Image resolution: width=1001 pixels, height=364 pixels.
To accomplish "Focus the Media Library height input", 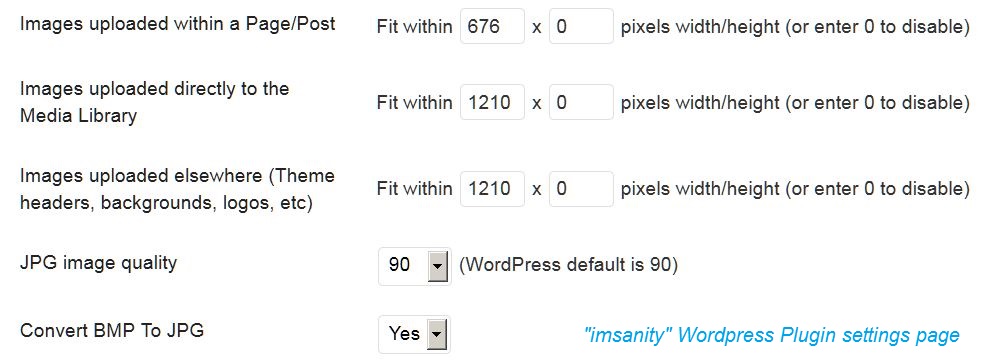I will [x=581, y=102].
